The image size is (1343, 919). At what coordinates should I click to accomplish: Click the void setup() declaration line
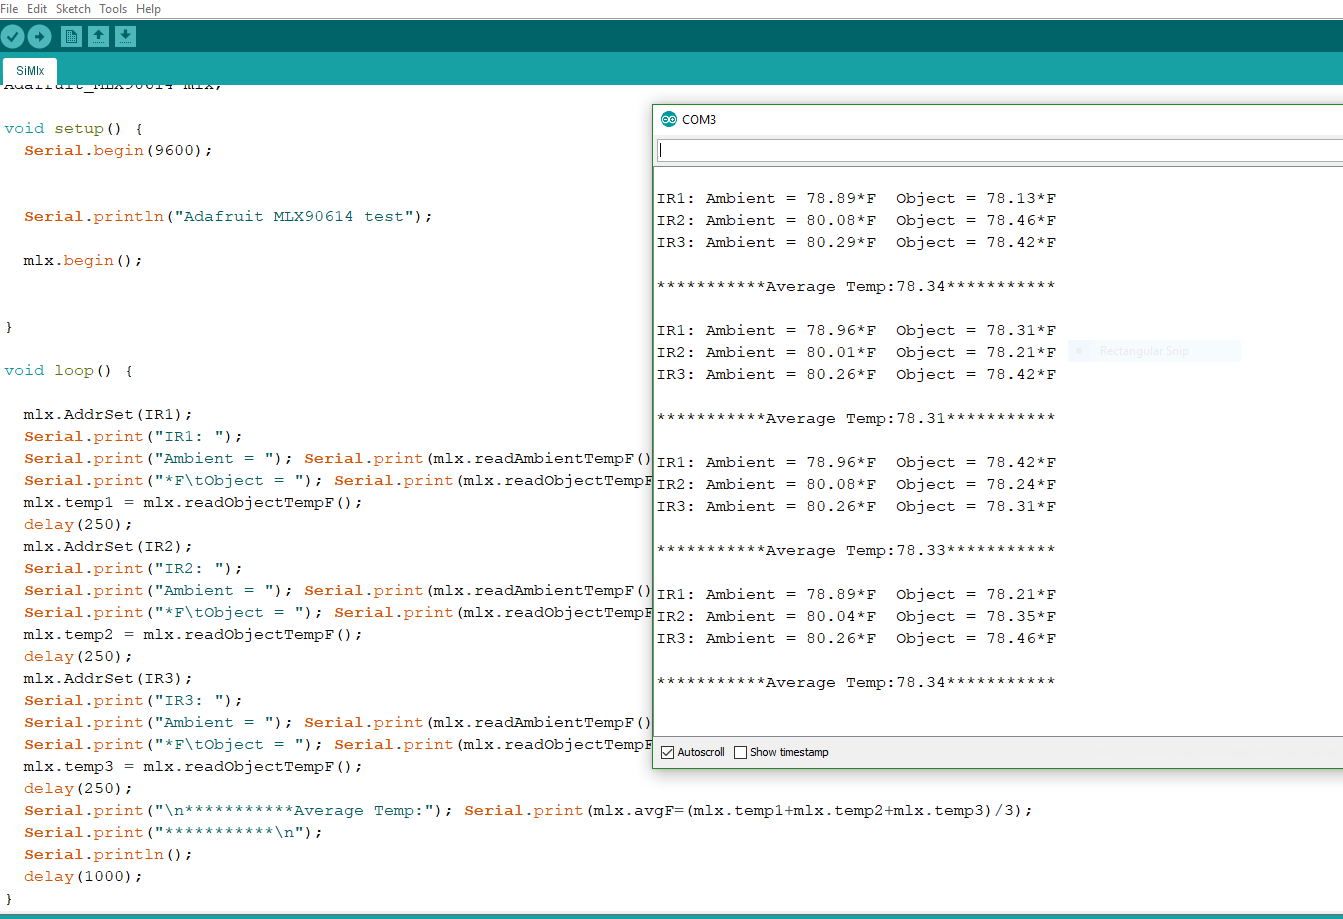(x=74, y=128)
